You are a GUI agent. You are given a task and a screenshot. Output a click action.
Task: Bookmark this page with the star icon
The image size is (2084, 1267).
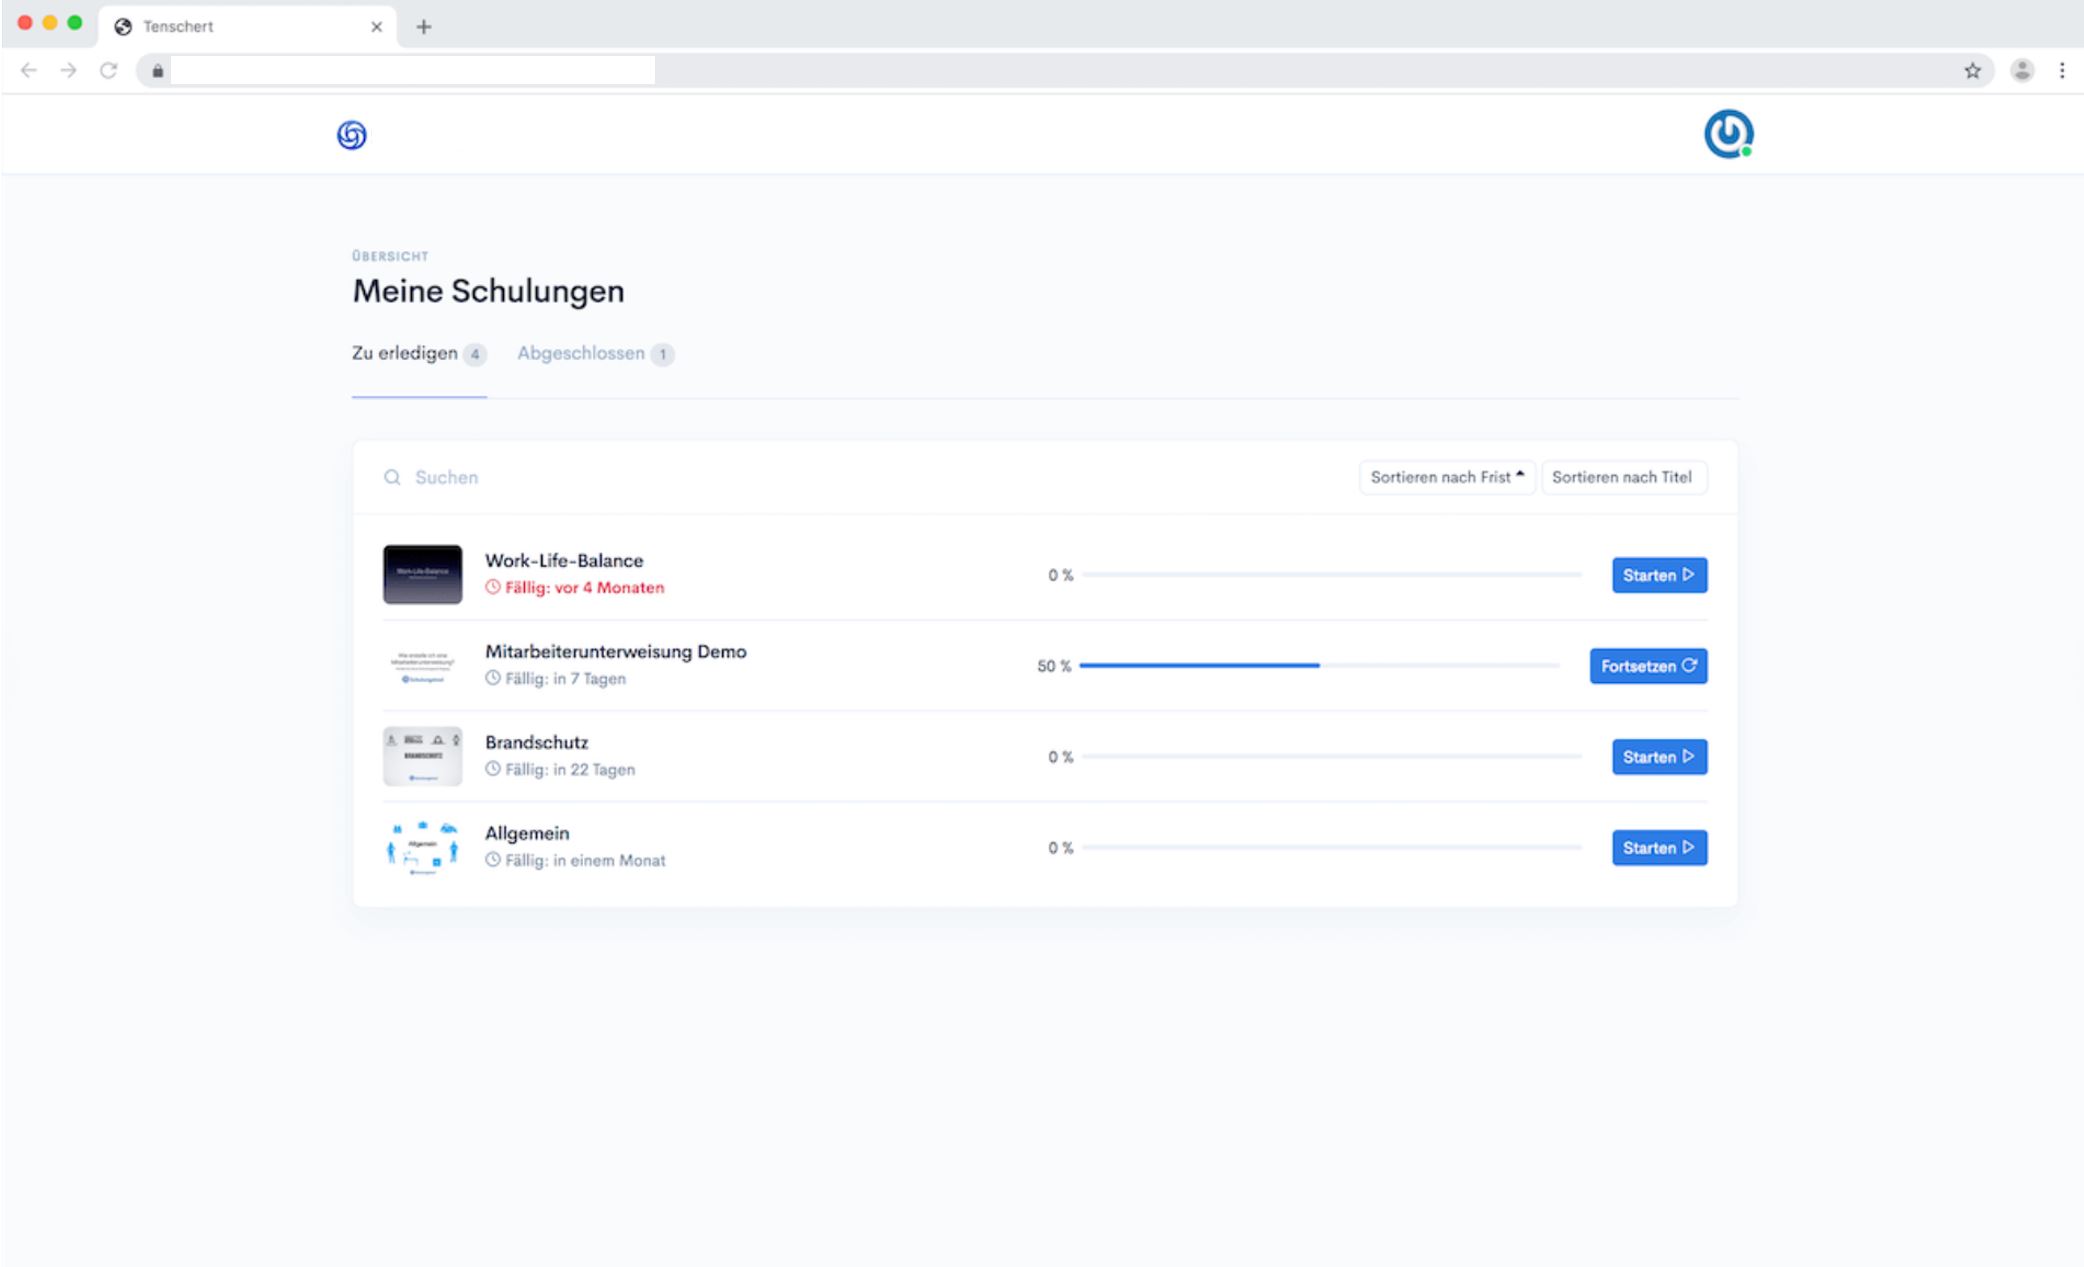pos(1972,70)
